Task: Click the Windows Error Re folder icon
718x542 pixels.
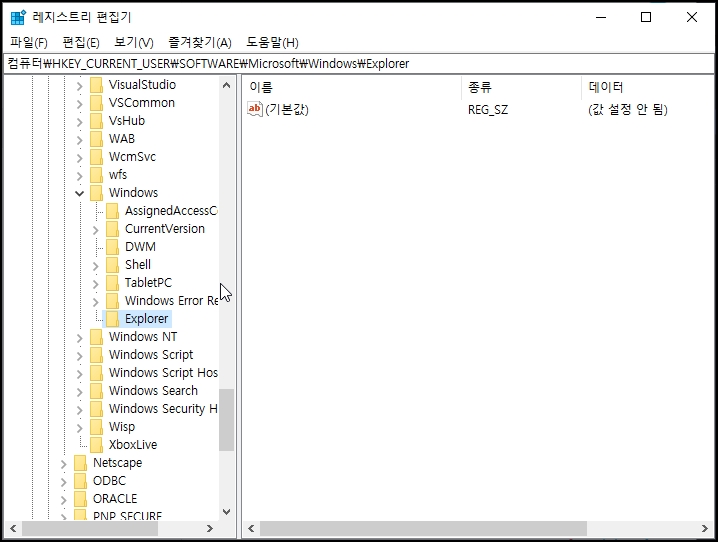Action: [x=113, y=301]
